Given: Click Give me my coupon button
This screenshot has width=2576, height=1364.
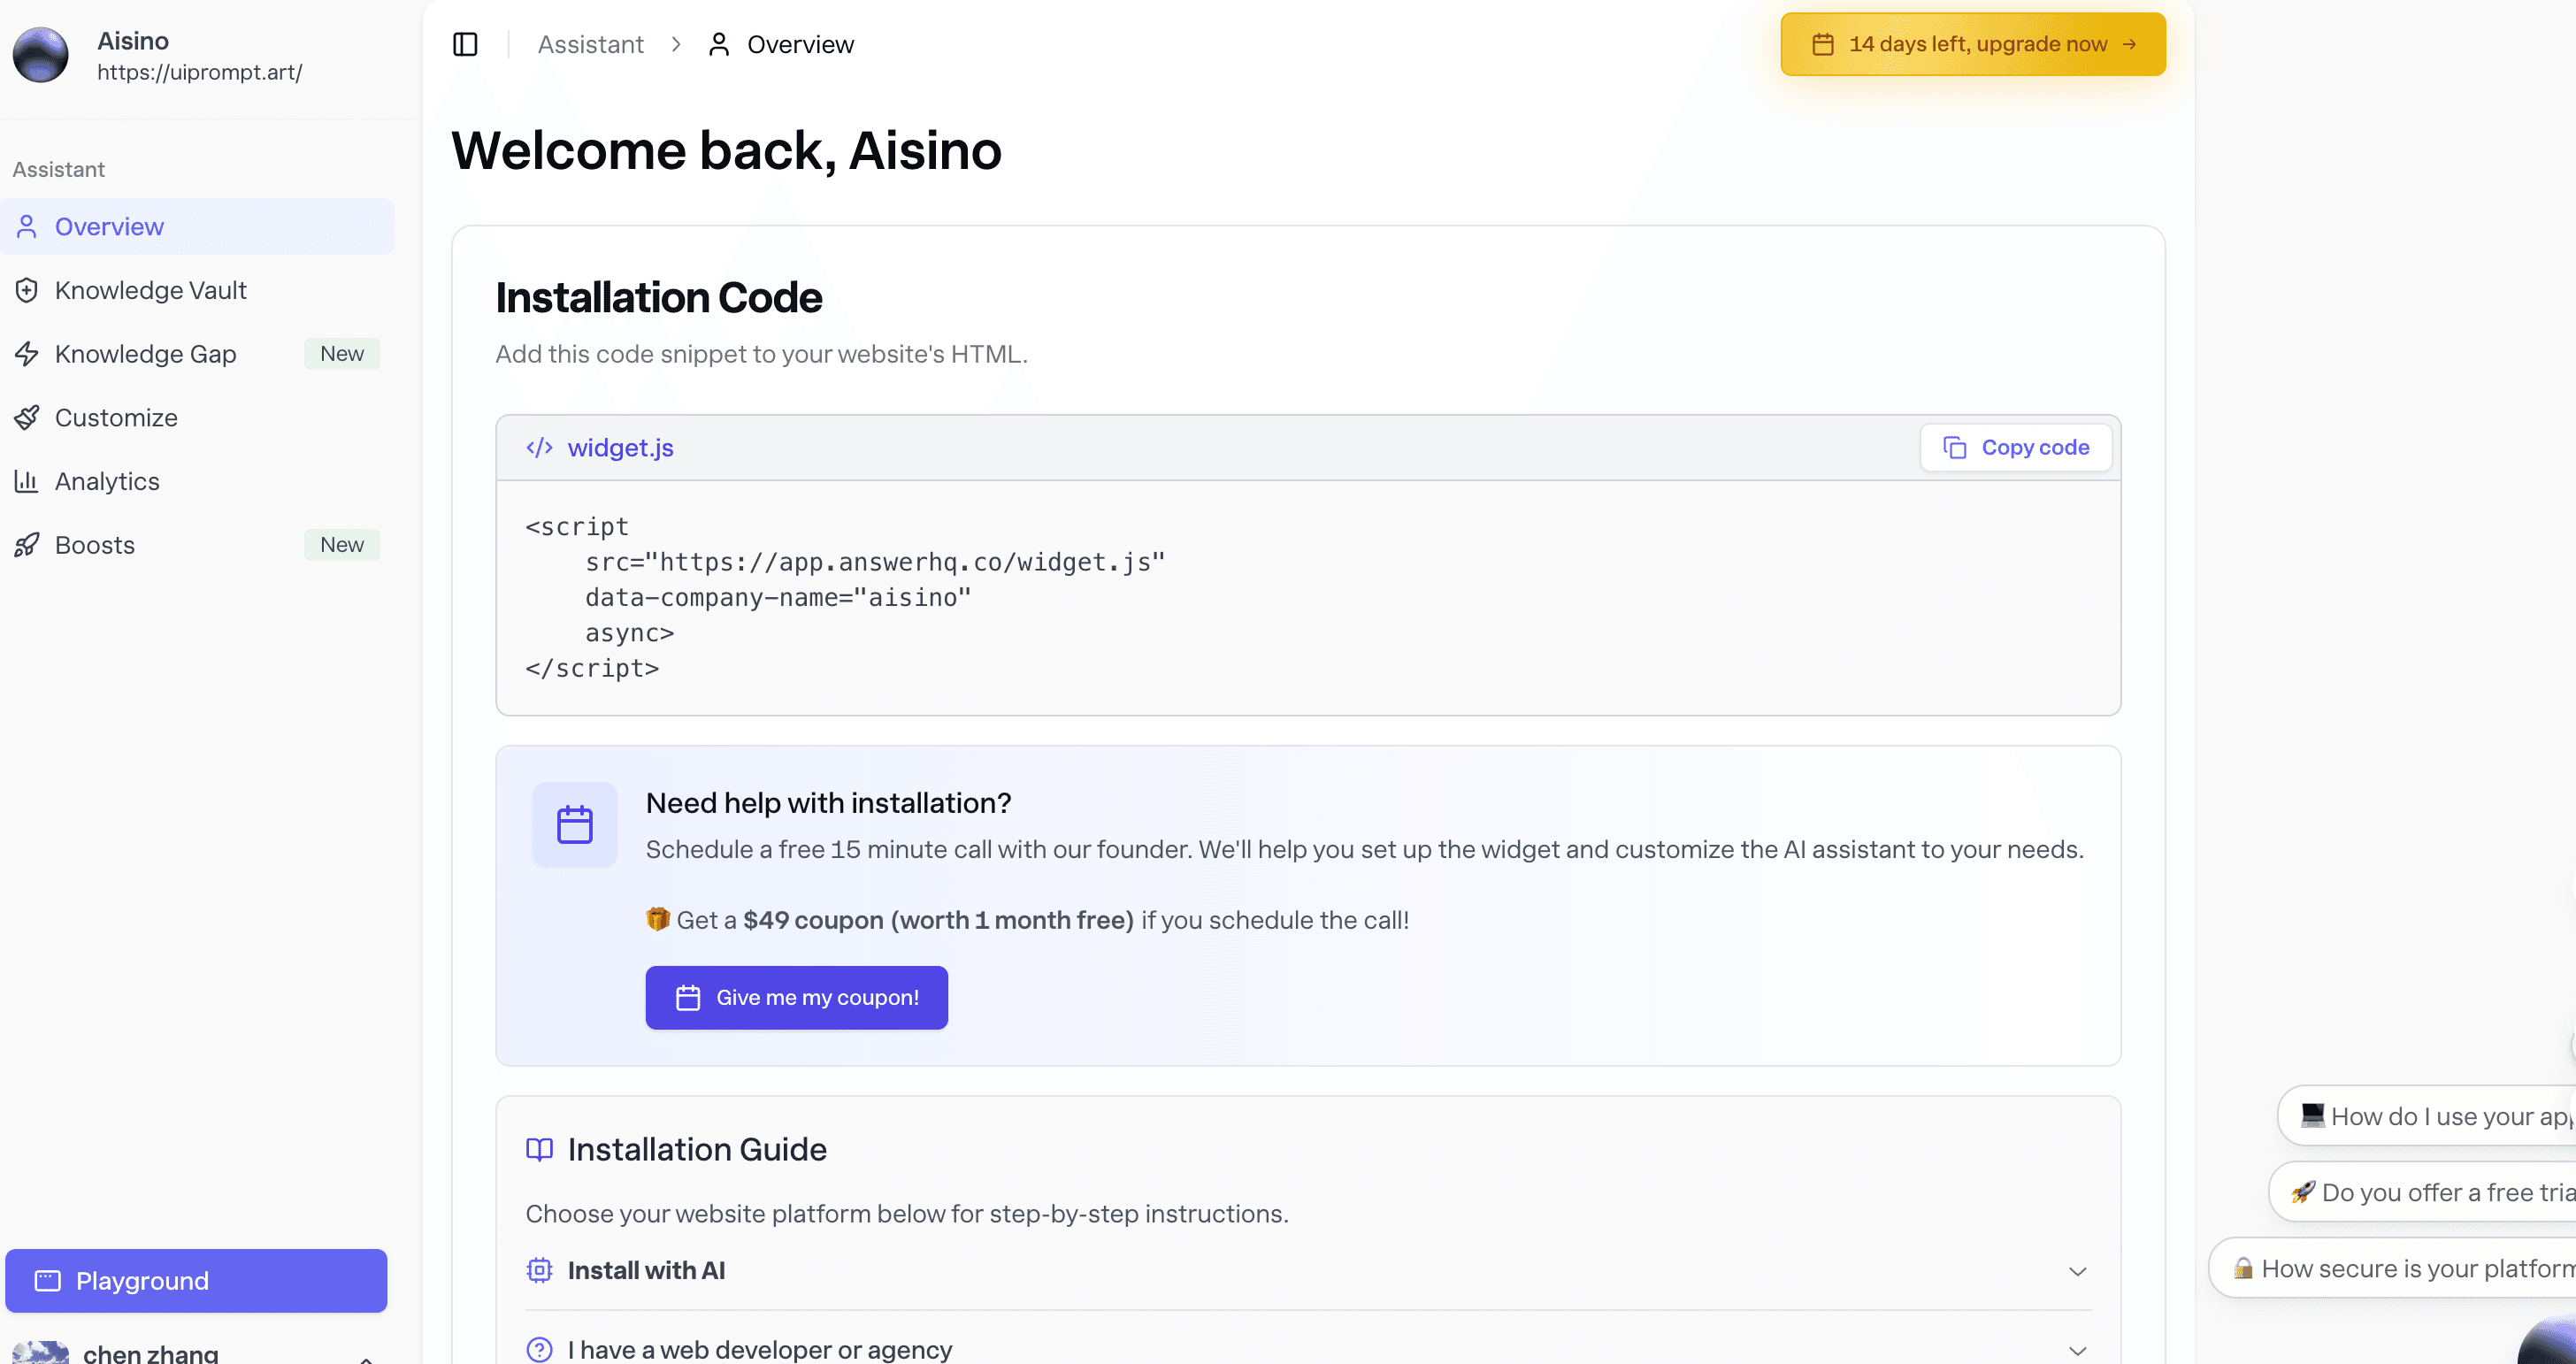Looking at the screenshot, I should tap(796, 997).
